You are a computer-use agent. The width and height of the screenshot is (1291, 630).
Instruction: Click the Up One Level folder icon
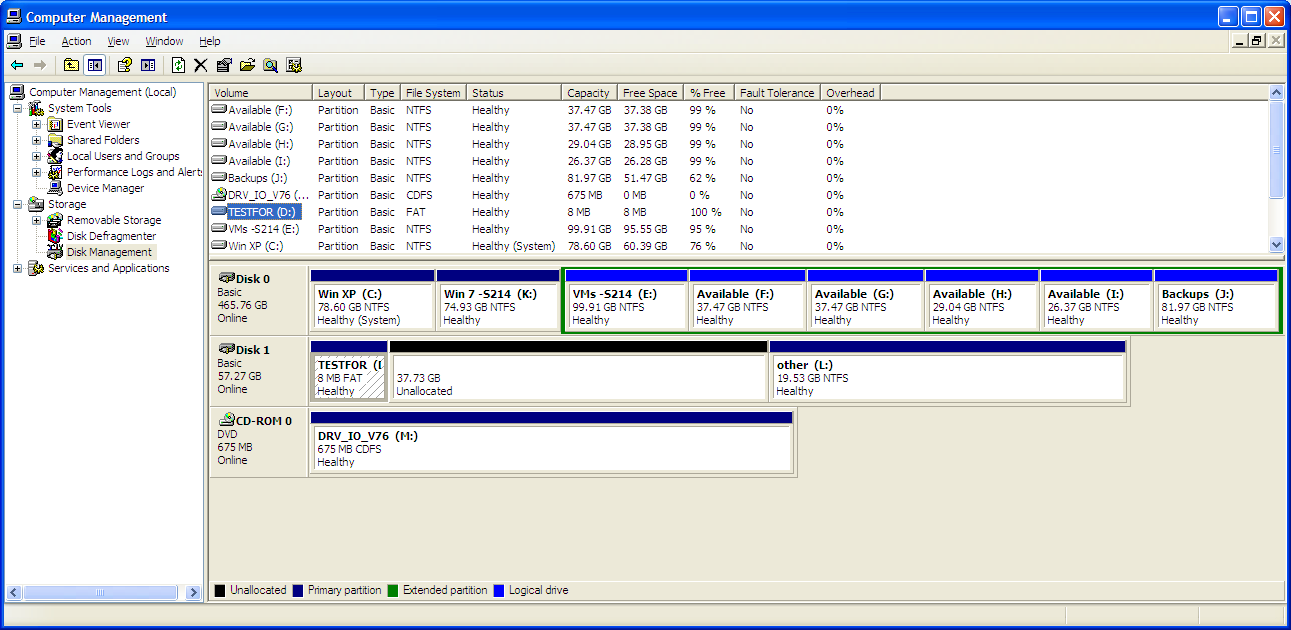coord(71,65)
